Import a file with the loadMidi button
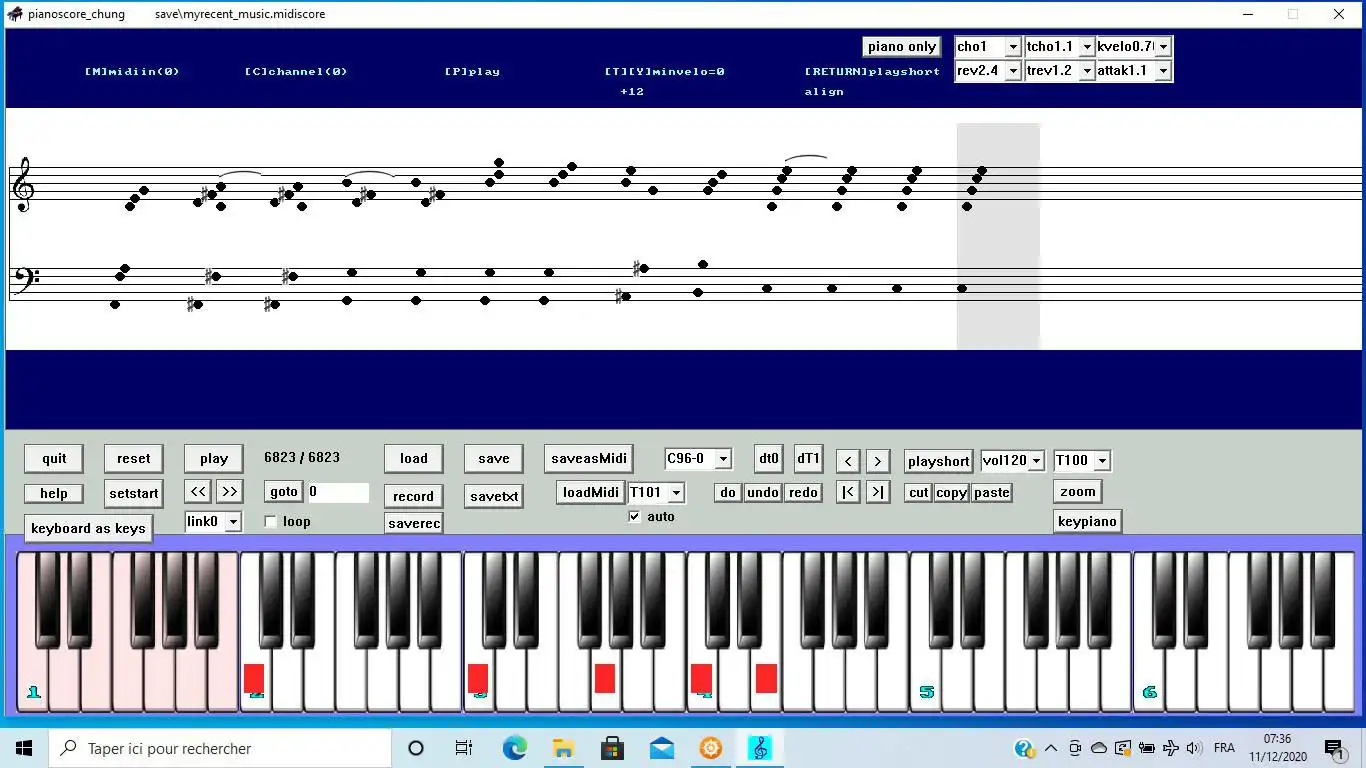This screenshot has width=1366, height=768. (x=591, y=492)
